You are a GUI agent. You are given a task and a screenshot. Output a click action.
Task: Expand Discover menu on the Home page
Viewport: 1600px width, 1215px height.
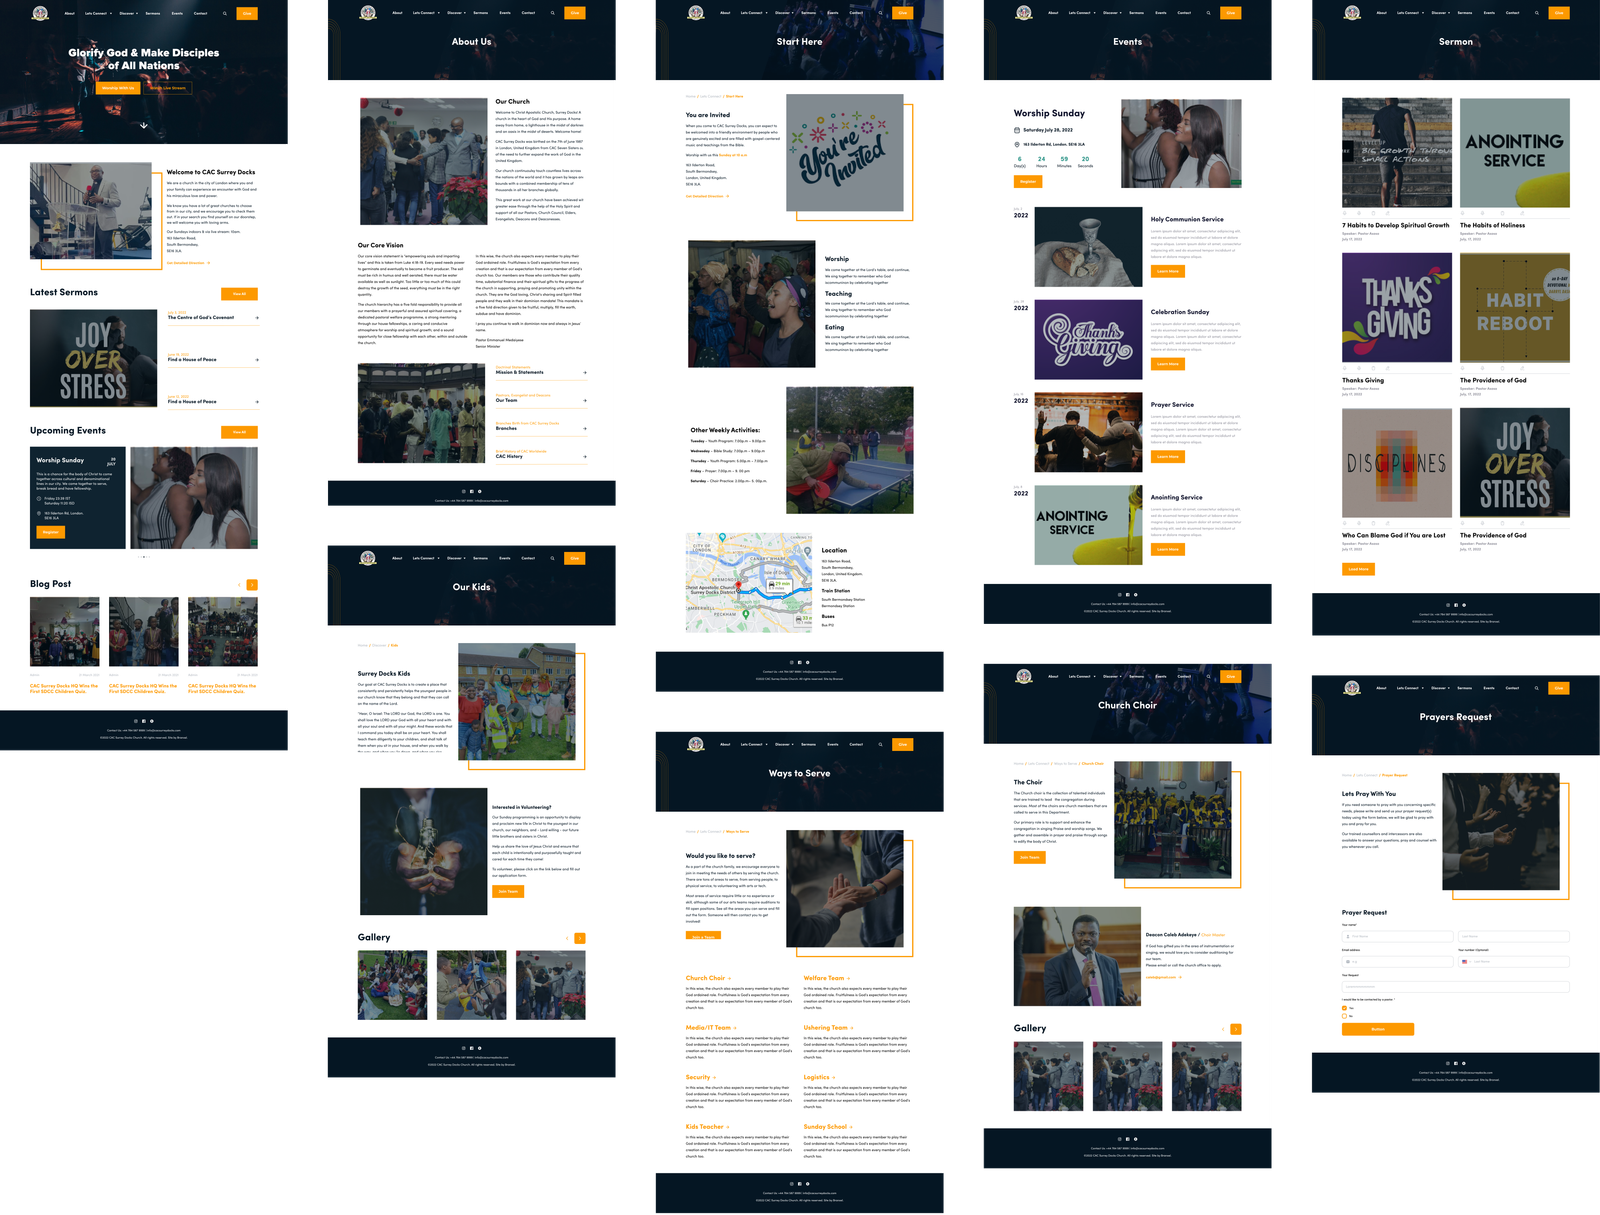[x=128, y=14]
